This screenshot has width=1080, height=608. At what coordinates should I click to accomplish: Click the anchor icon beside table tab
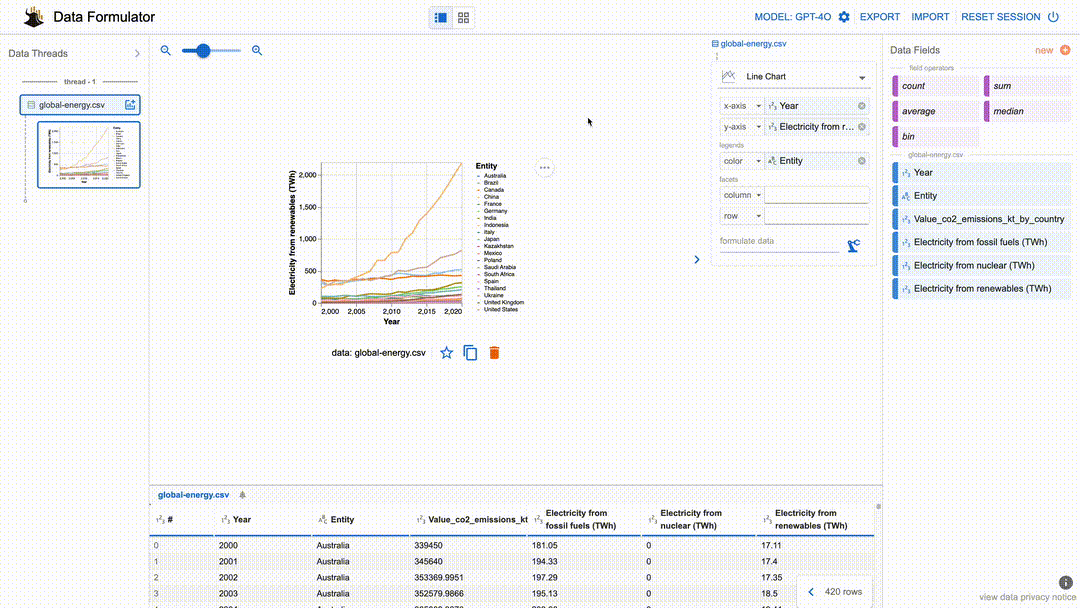tap(242, 494)
